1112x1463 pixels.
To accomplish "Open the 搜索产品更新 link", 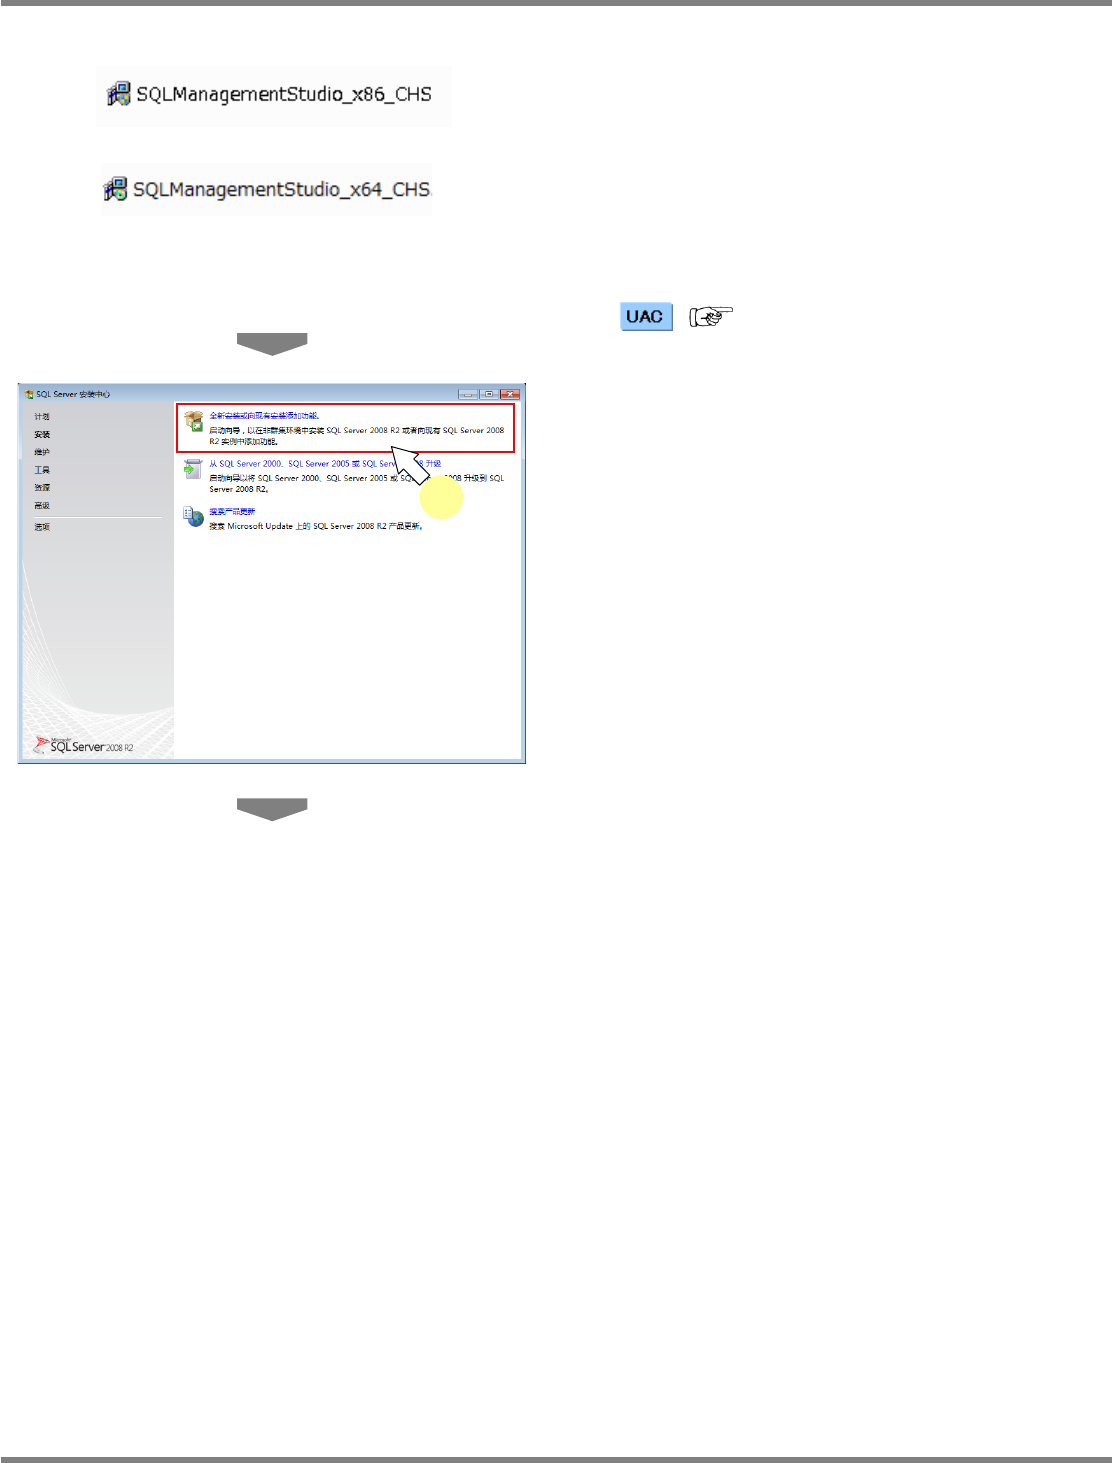I will point(232,512).
